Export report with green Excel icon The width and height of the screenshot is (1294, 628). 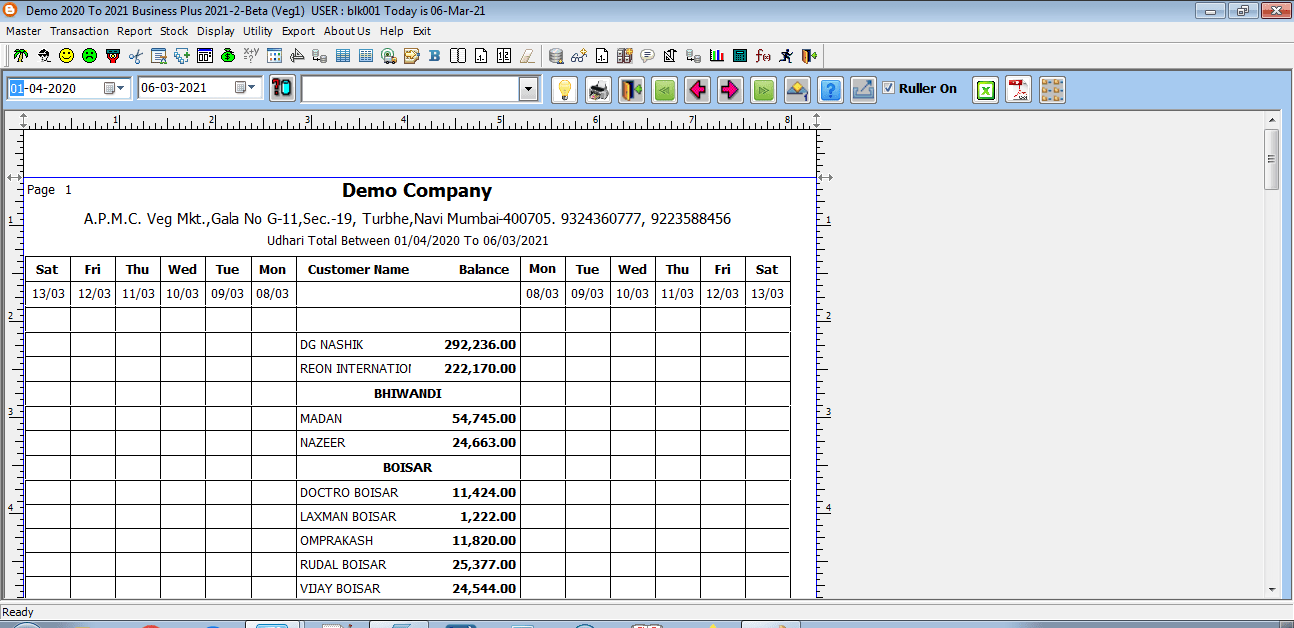[986, 90]
